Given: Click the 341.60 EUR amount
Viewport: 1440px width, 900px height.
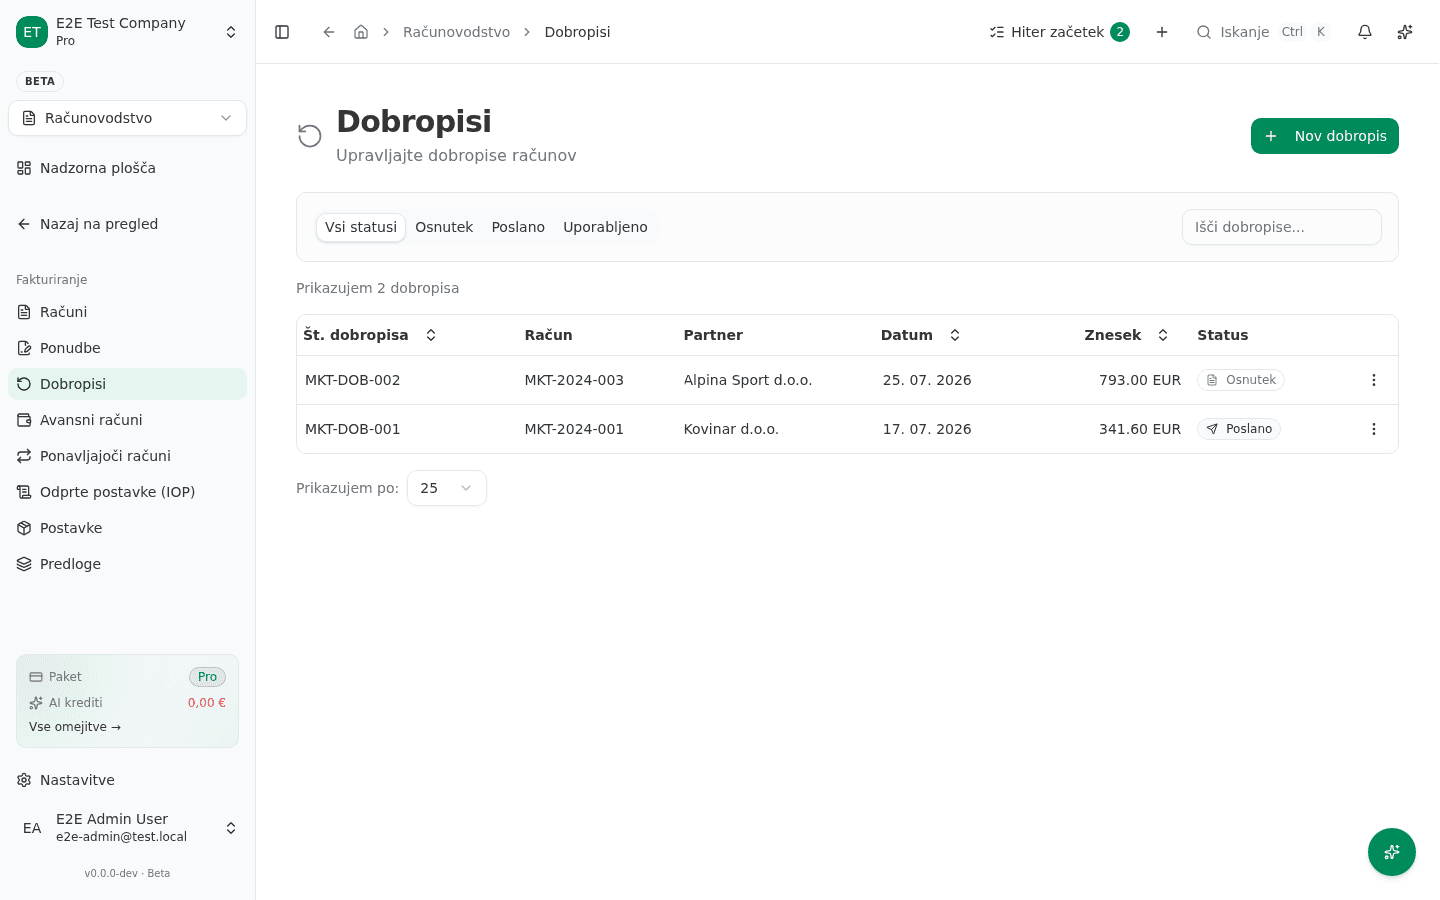Looking at the screenshot, I should click(1140, 429).
